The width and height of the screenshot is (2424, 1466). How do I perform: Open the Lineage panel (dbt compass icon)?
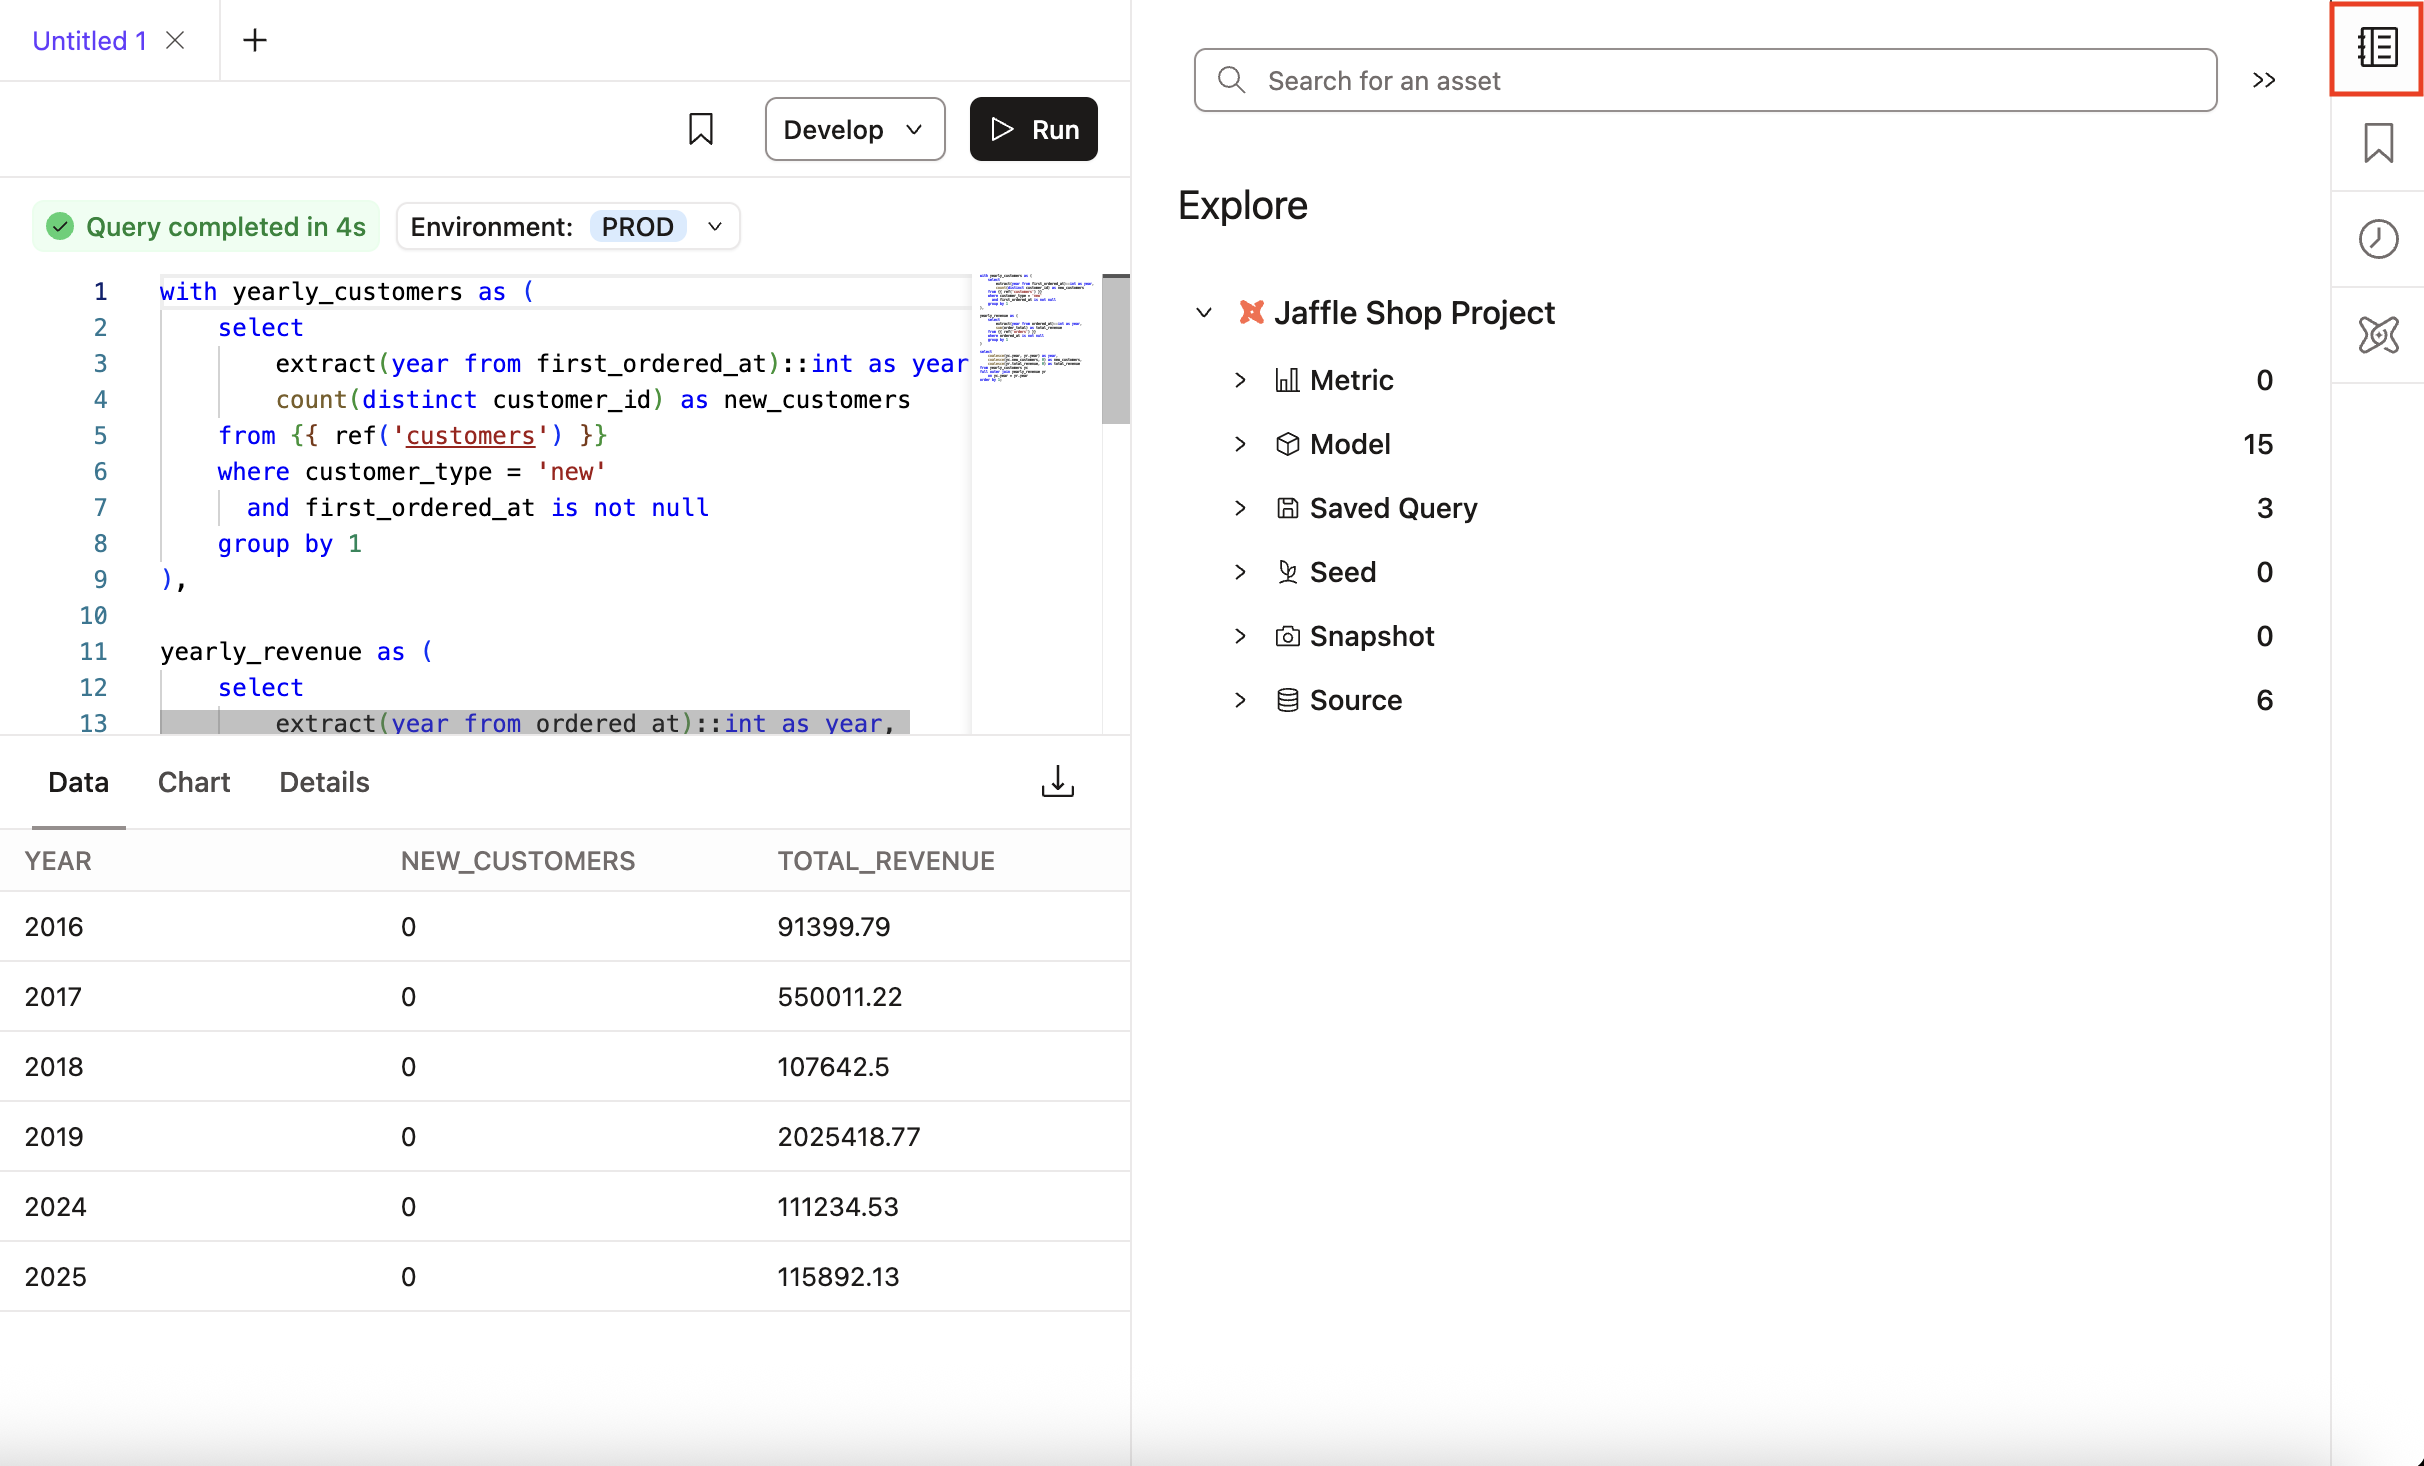(2378, 336)
